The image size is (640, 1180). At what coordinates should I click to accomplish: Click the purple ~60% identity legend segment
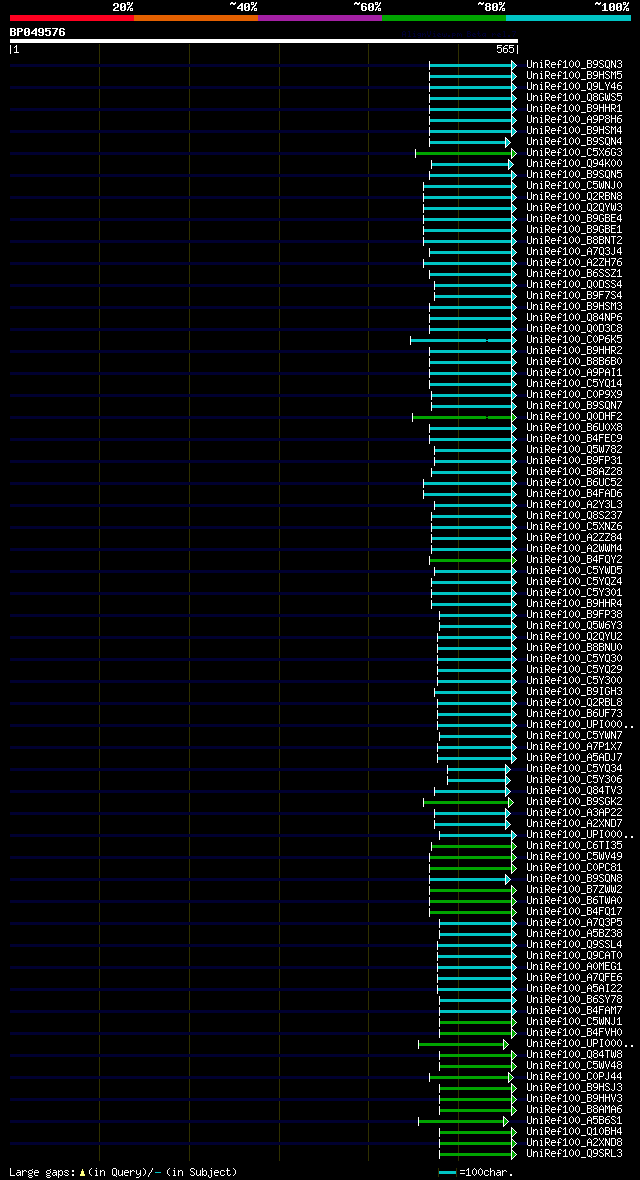tap(320, 17)
